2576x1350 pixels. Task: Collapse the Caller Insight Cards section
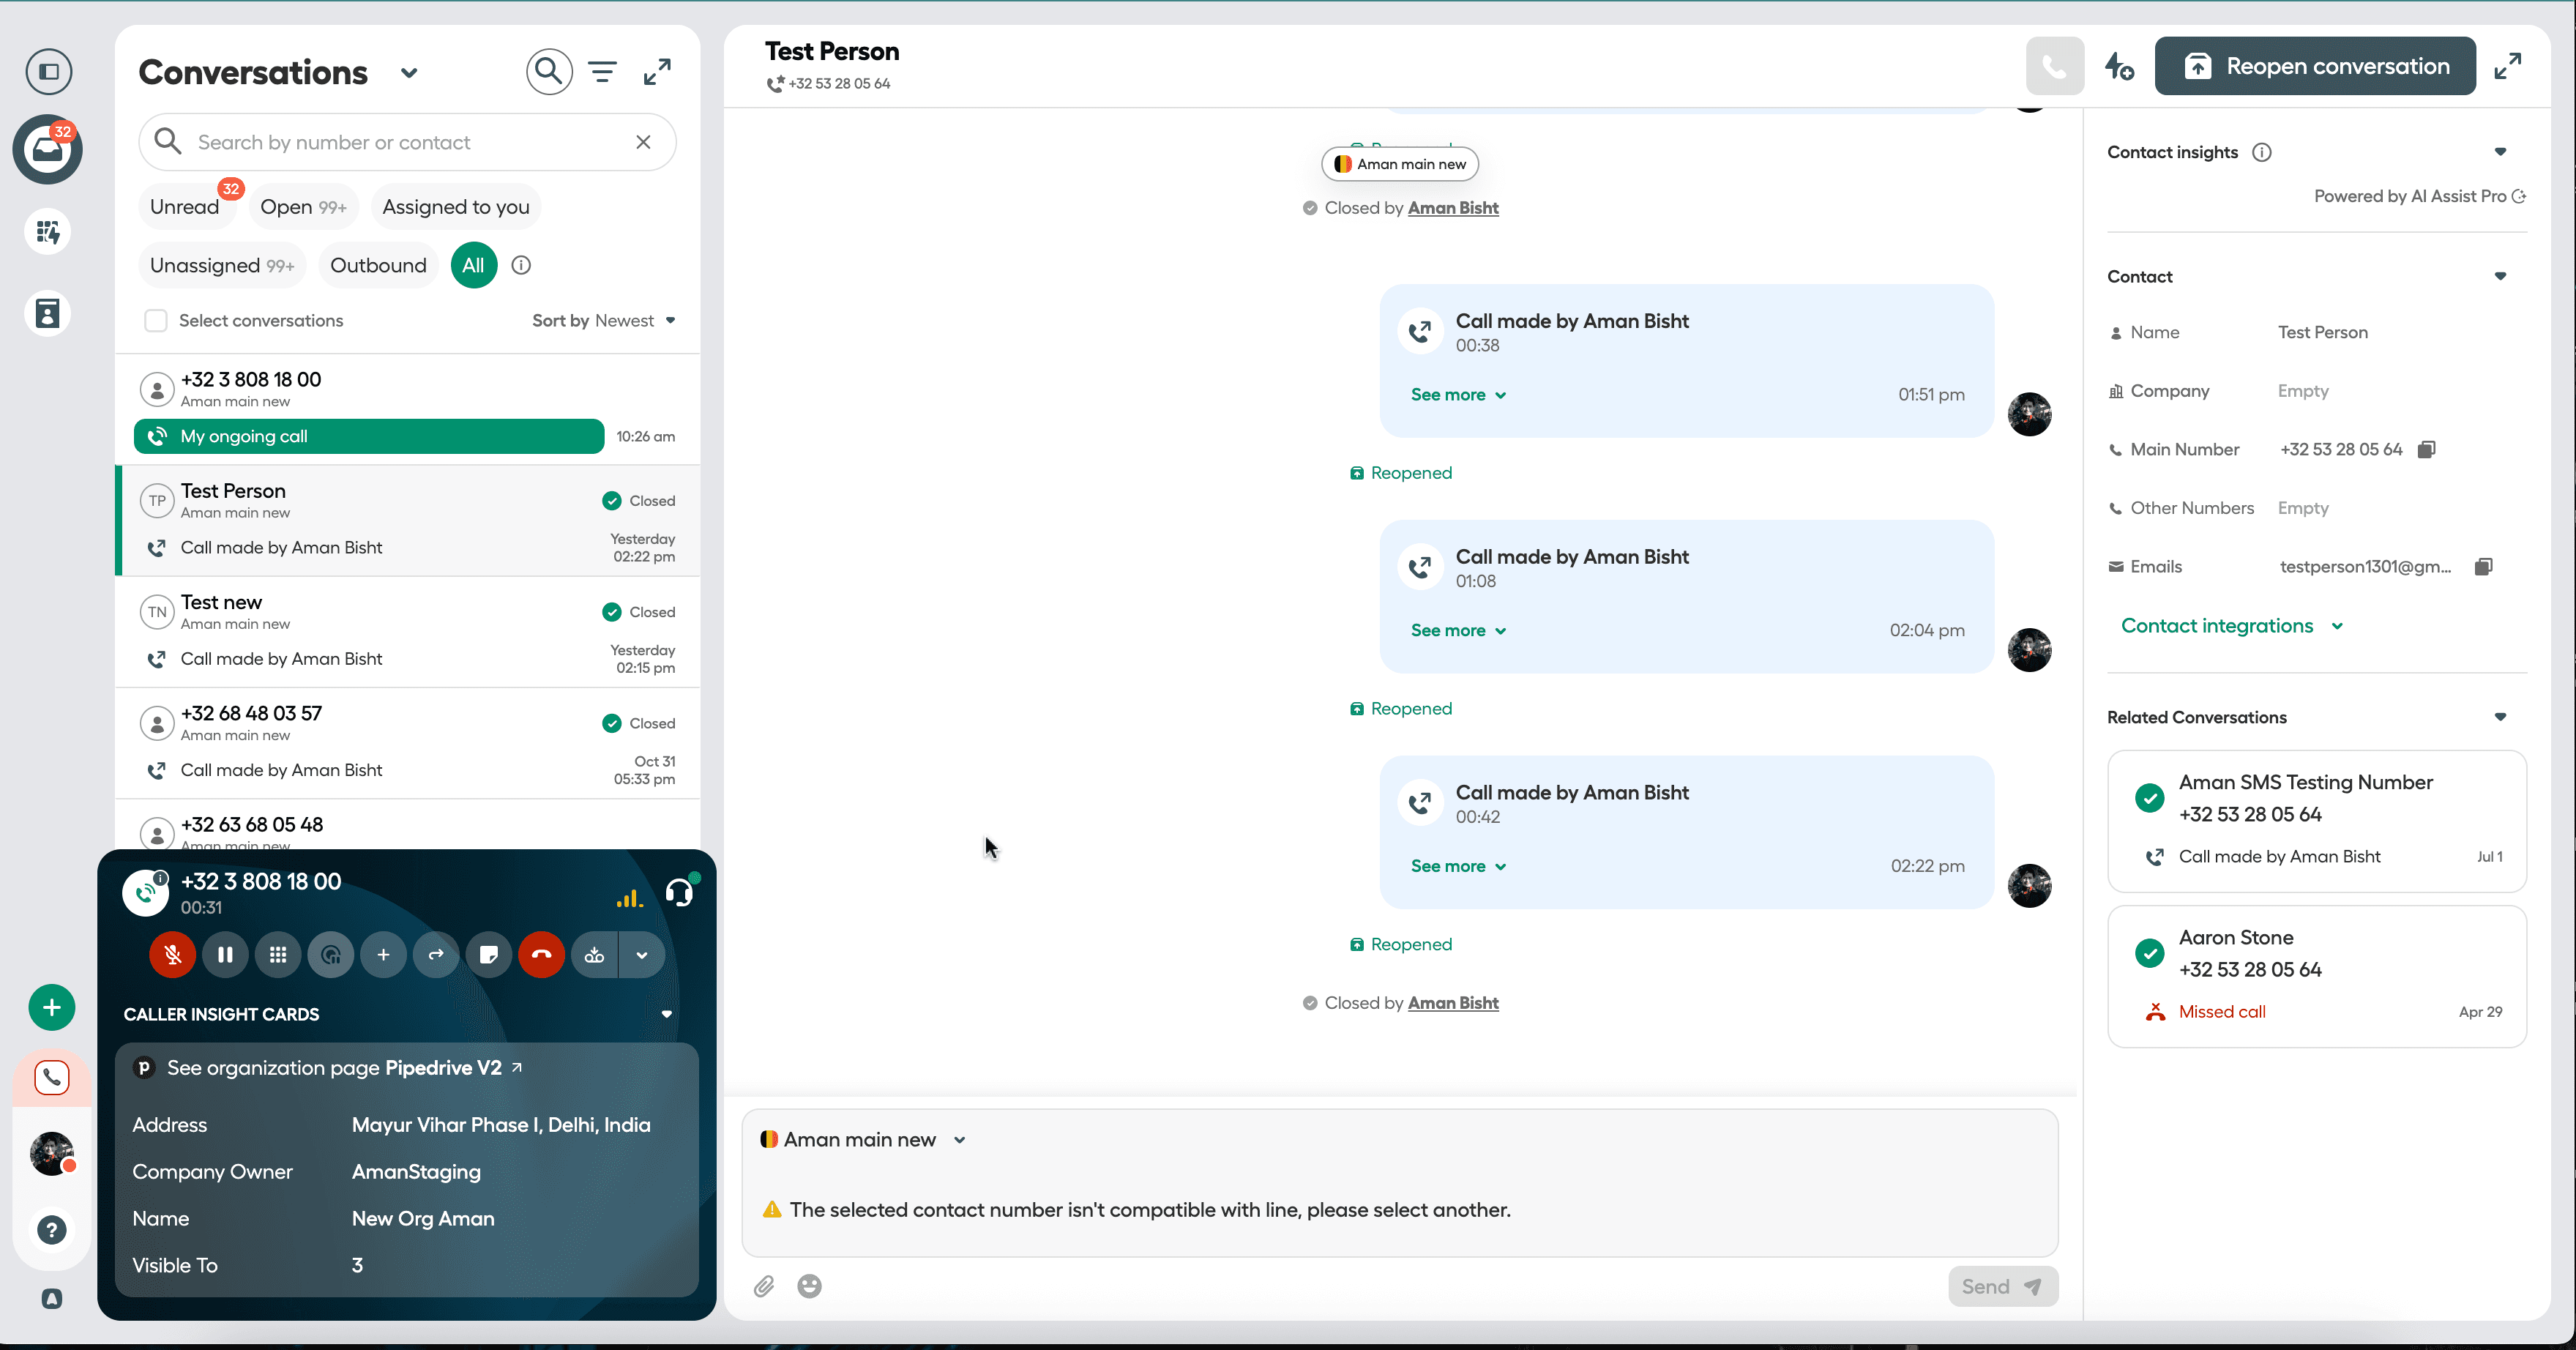(x=666, y=1014)
